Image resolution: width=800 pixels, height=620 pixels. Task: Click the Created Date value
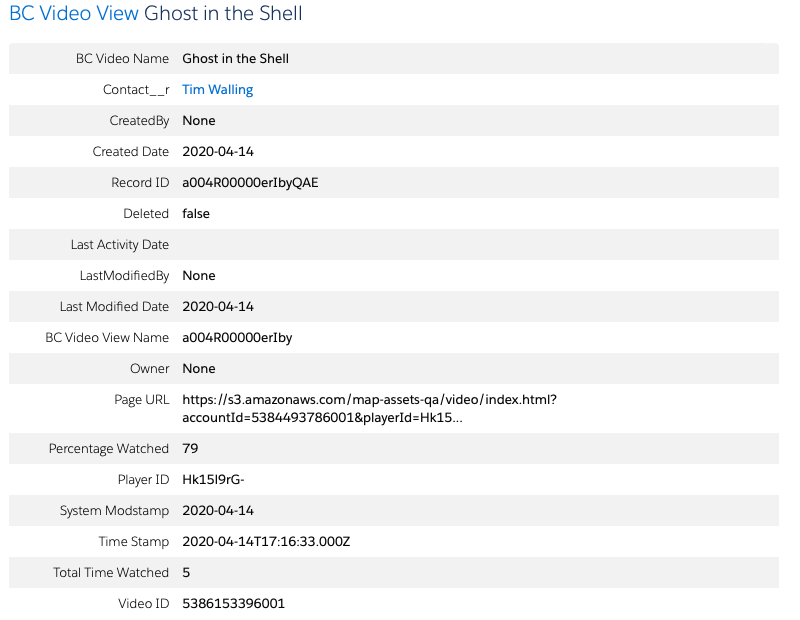(218, 152)
